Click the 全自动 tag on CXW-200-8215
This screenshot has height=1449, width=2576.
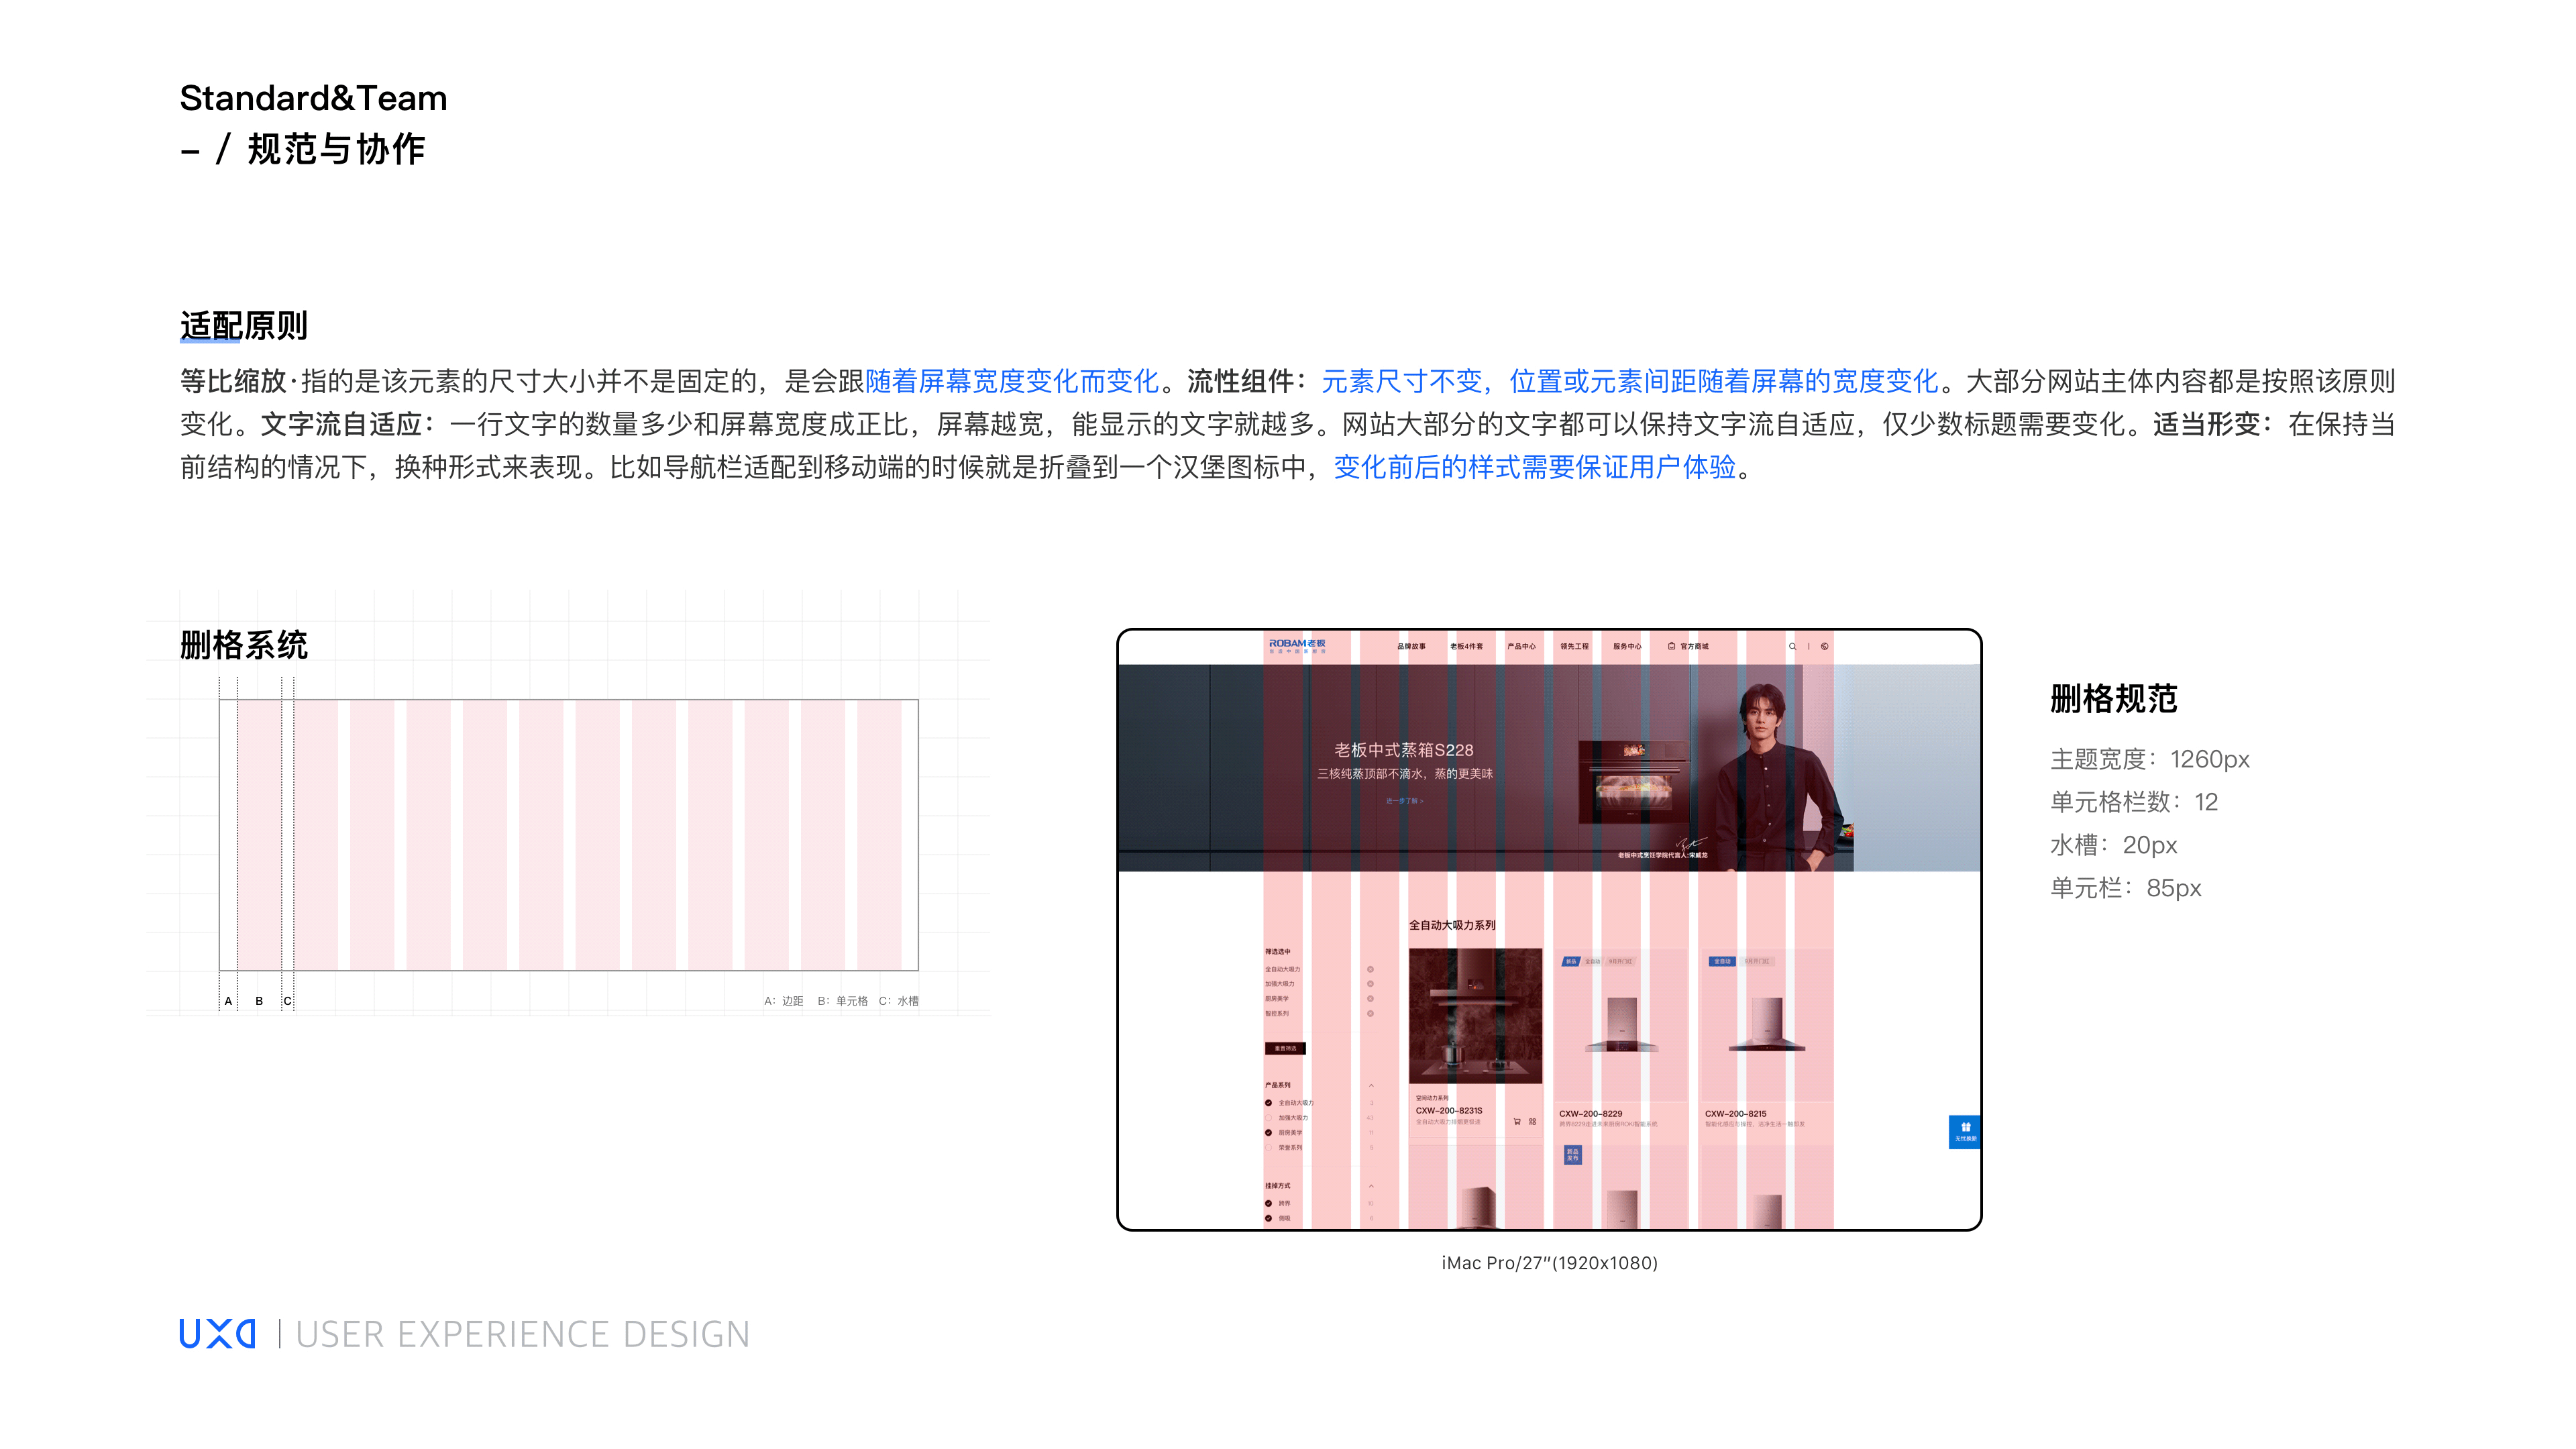pyautogui.click(x=1722, y=961)
